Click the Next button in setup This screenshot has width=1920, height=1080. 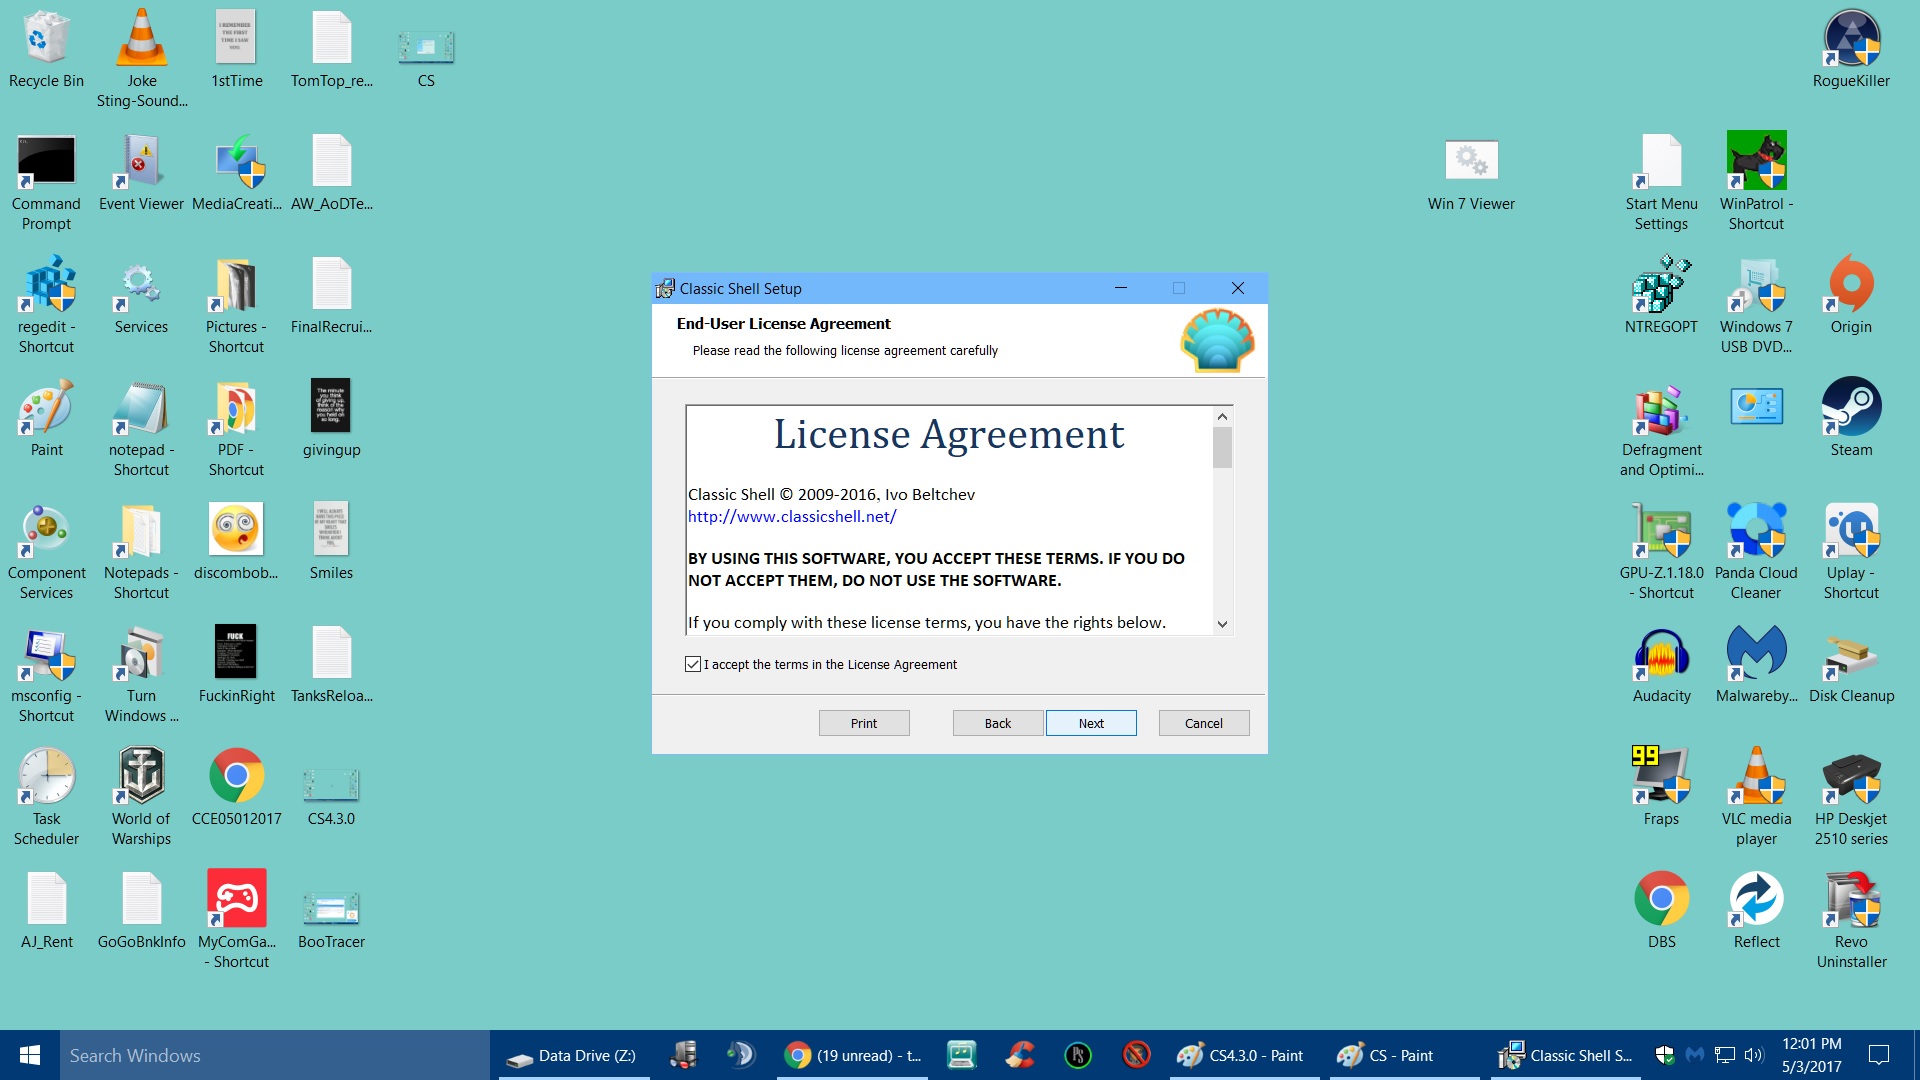1090,723
